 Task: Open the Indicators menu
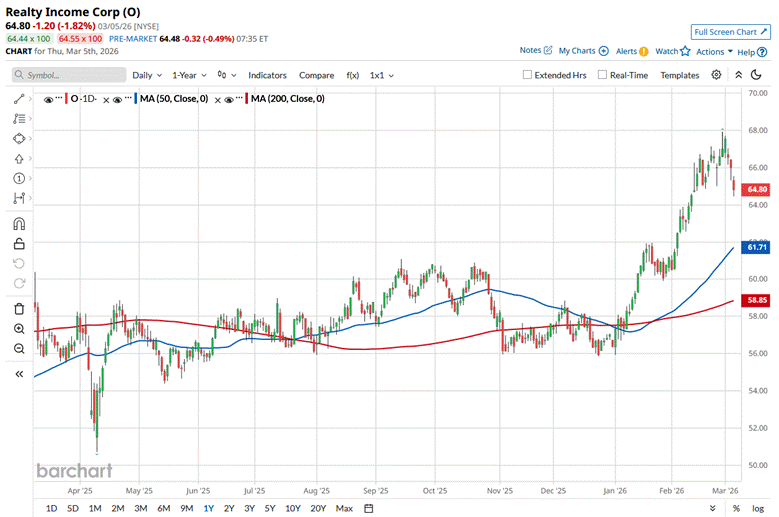[267, 75]
